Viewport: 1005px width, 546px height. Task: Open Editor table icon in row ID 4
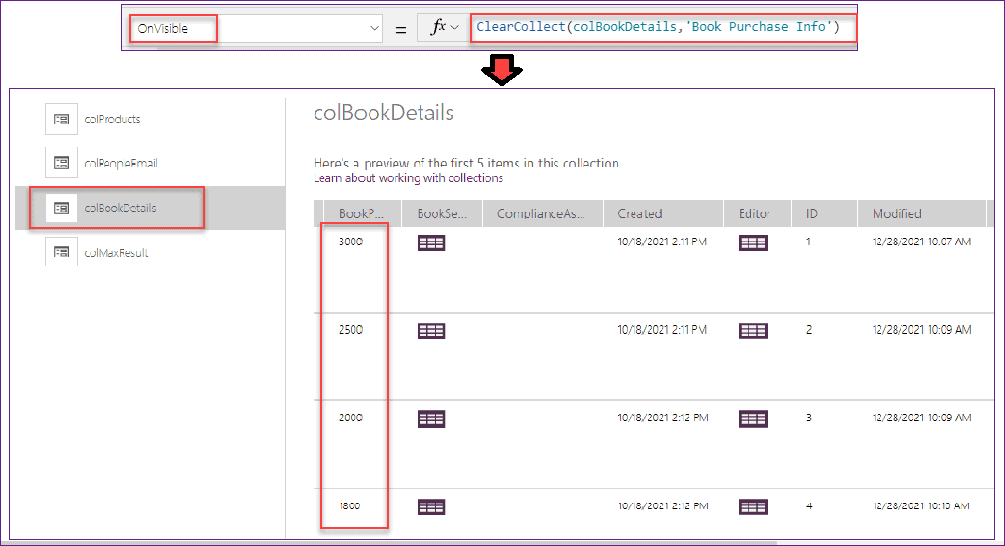pos(753,508)
